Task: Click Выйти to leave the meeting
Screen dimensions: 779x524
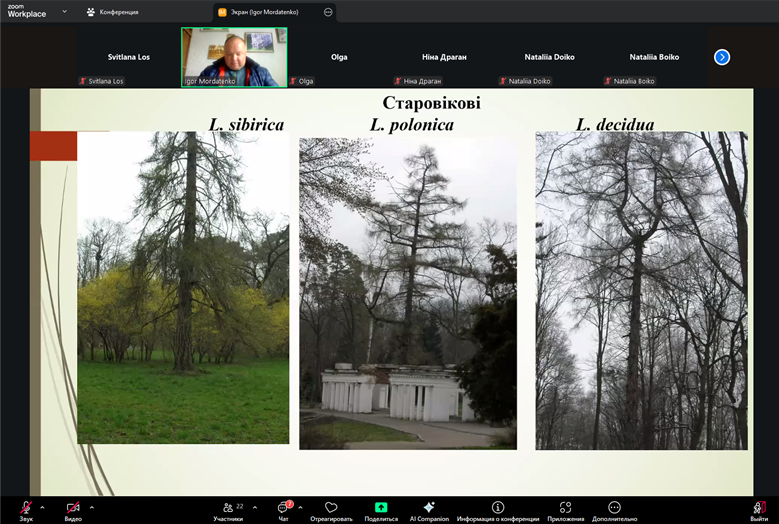Action: [759, 508]
